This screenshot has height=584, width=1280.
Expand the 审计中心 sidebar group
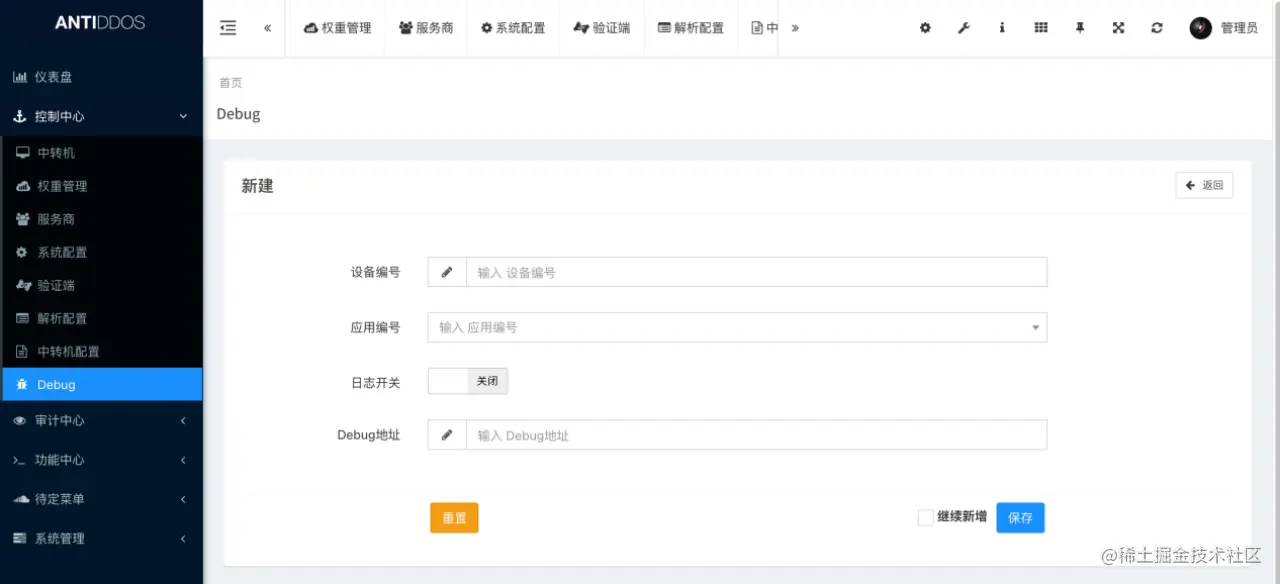click(101, 421)
